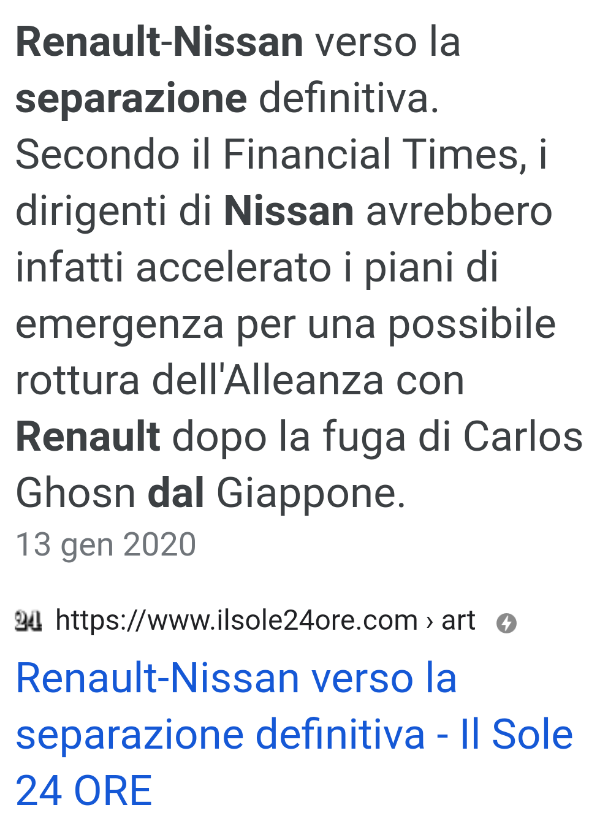The image size is (600, 821).
Task: Click the word "emergenza" in snippet
Action: (x=119, y=325)
